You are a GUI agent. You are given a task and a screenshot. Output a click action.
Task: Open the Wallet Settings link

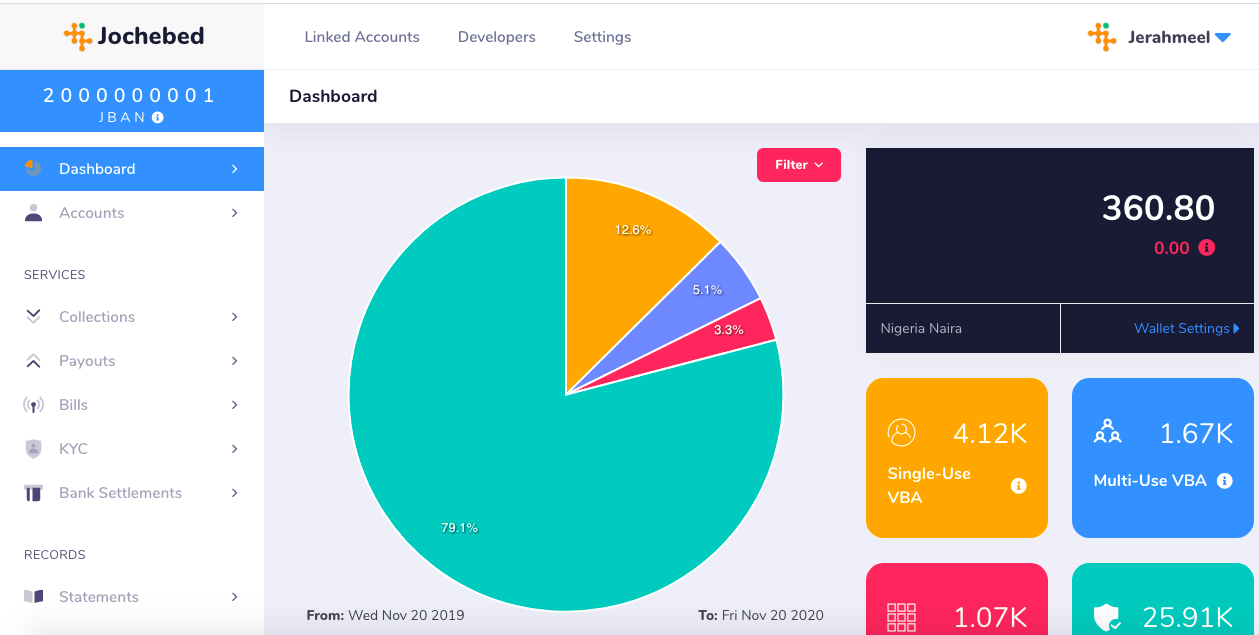point(1186,328)
